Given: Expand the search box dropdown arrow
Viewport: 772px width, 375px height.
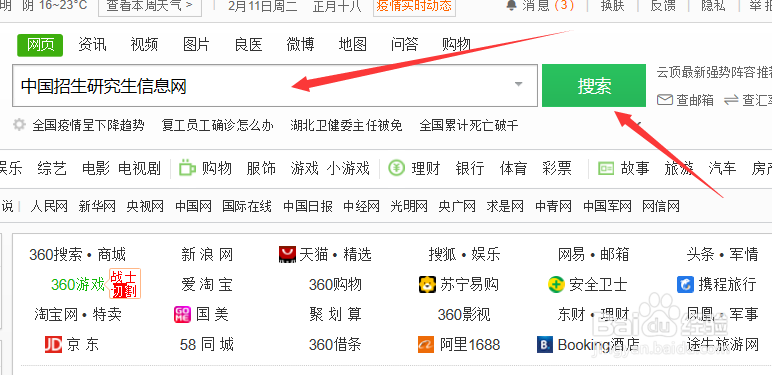Looking at the screenshot, I should [x=518, y=84].
